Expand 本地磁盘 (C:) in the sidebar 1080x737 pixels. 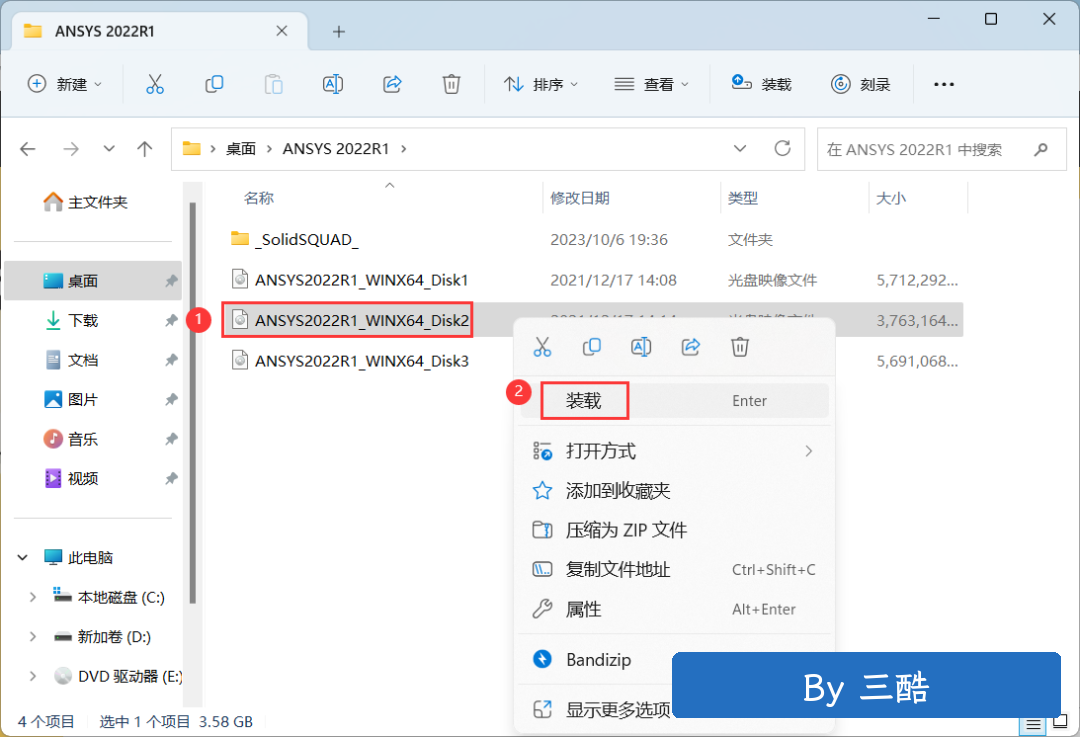[x=32, y=597]
